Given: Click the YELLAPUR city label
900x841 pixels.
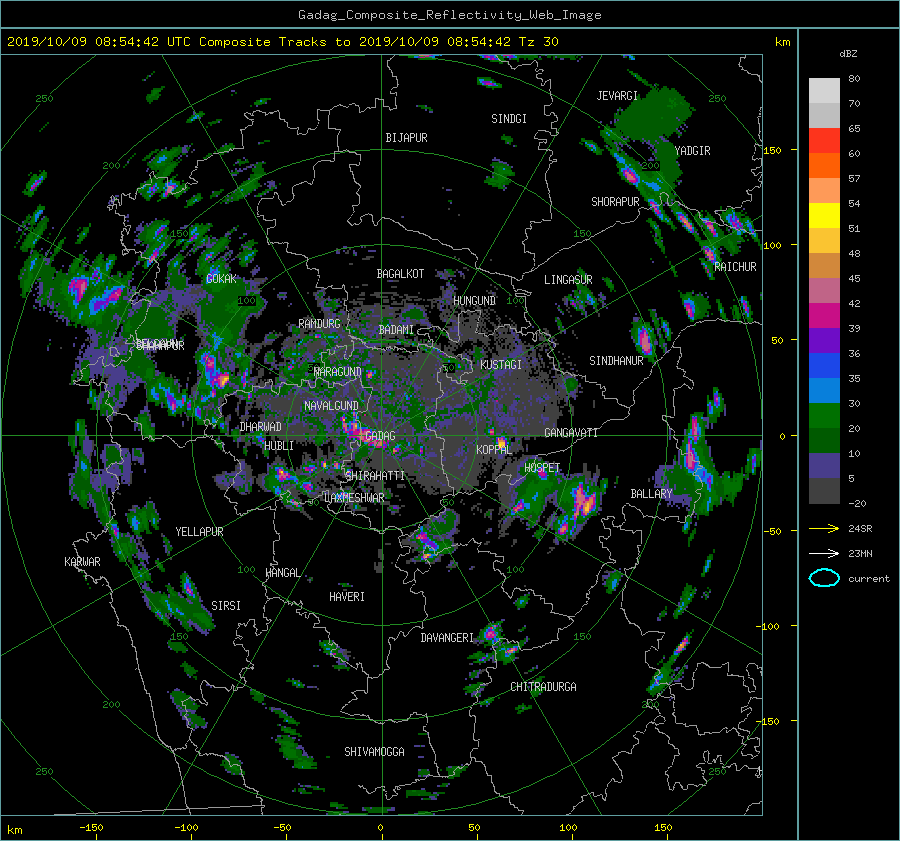Looking at the screenshot, I should tap(199, 532).
